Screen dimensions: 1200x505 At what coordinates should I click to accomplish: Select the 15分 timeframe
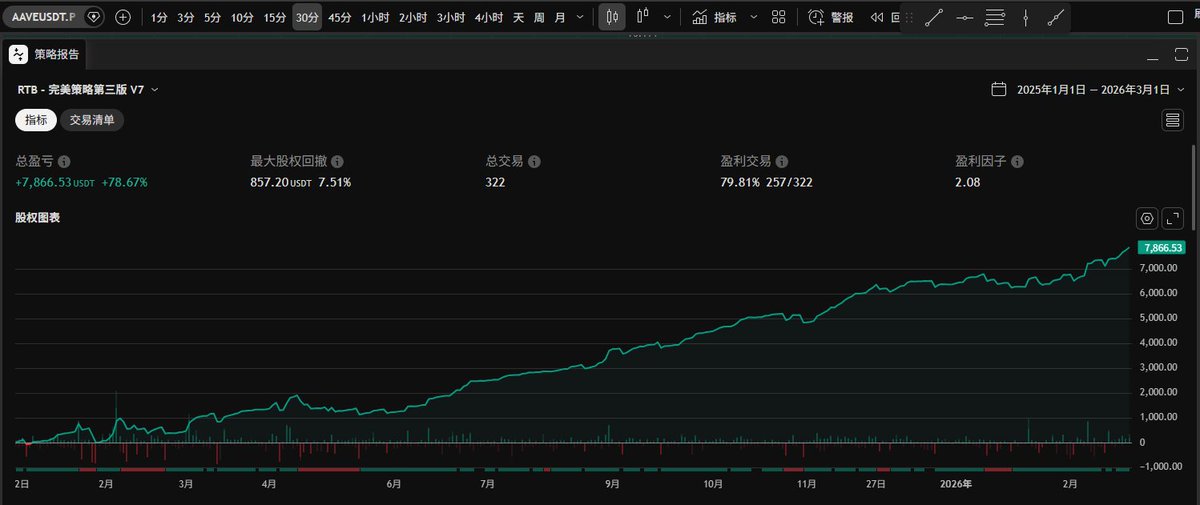(x=275, y=17)
